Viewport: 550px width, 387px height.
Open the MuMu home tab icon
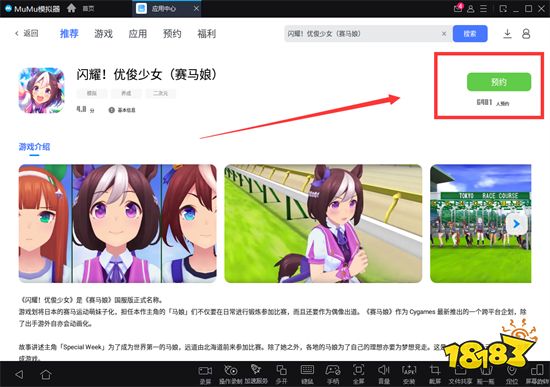click(x=72, y=8)
